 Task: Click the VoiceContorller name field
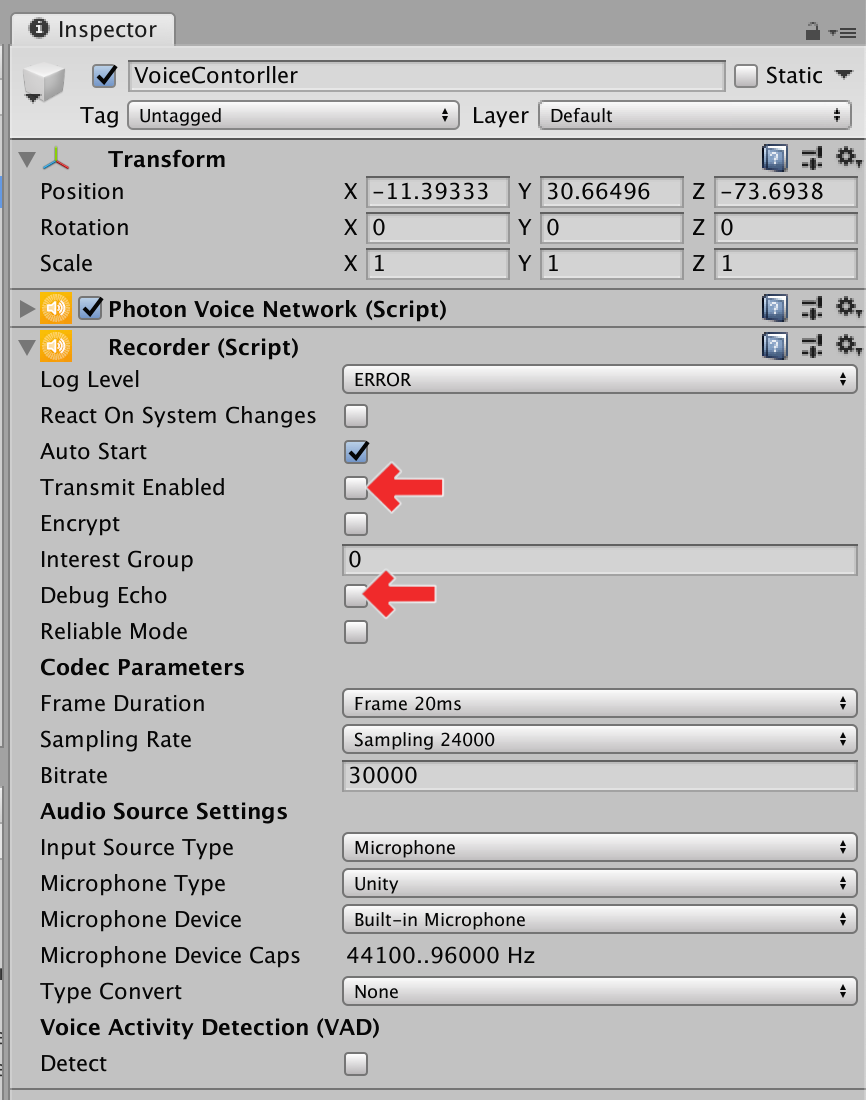pyautogui.click(x=427, y=76)
